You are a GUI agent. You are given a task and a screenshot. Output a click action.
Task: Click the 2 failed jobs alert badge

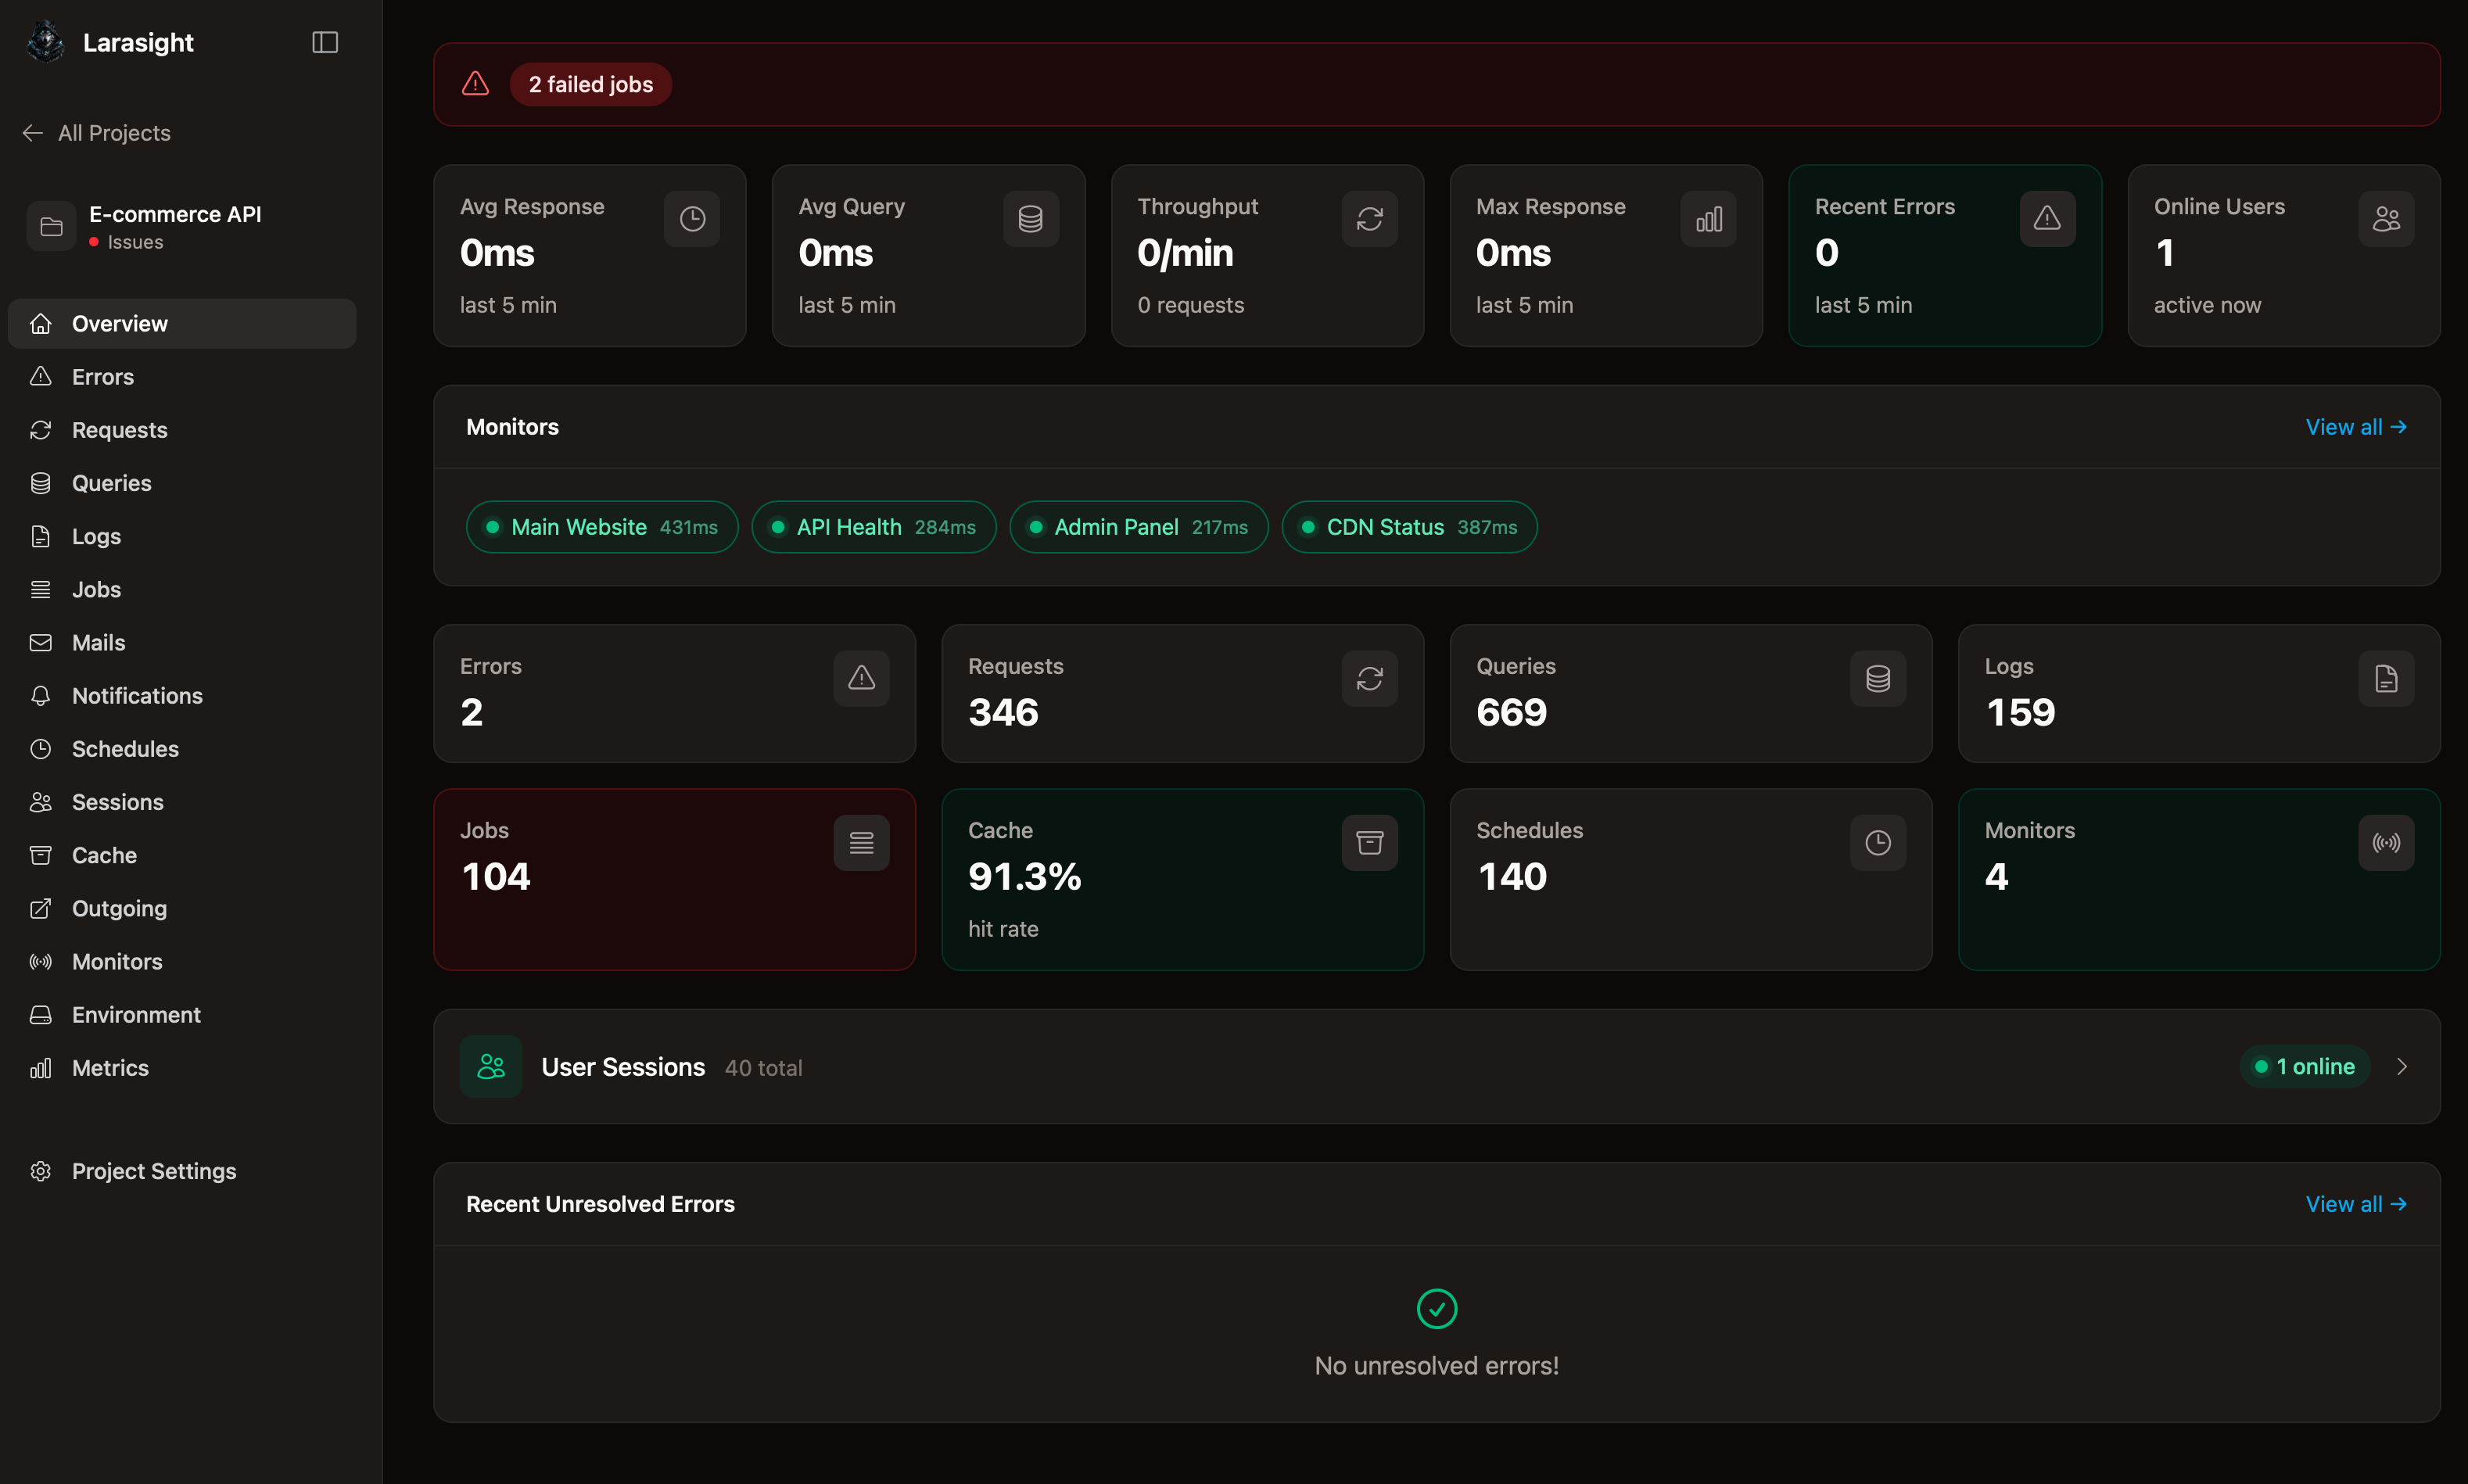(590, 84)
